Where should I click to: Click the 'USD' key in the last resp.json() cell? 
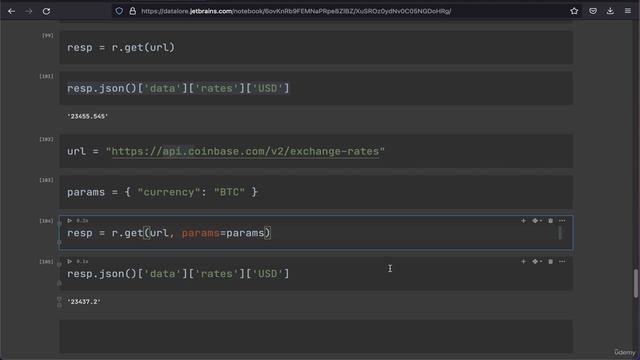[x=268, y=274]
